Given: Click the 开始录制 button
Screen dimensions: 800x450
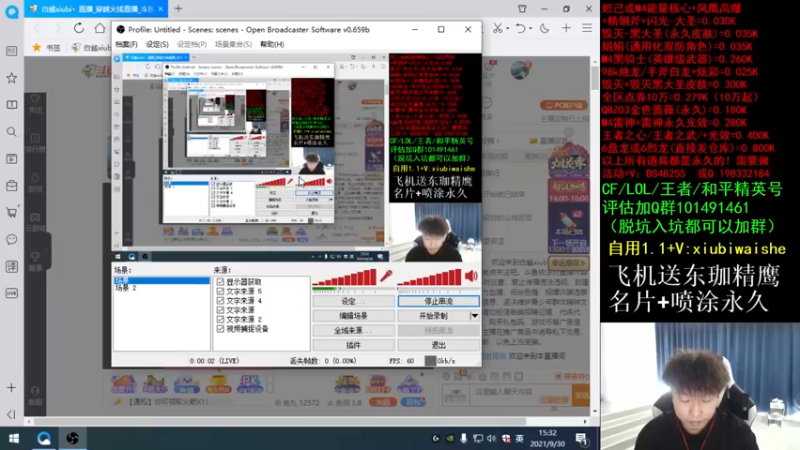Looking at the screenshot, I should (x=433, y=316).
